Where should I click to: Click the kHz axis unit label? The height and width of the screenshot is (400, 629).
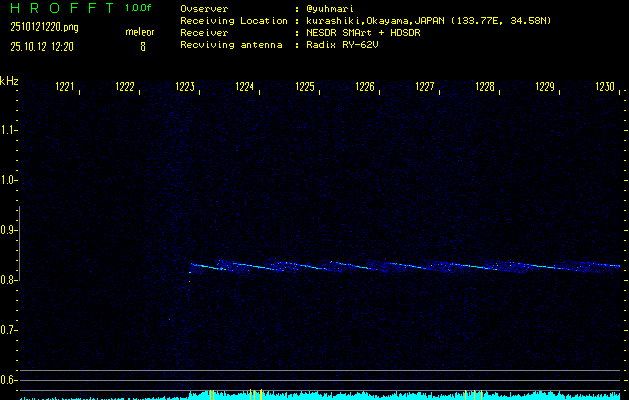click(x=9, y=81)
